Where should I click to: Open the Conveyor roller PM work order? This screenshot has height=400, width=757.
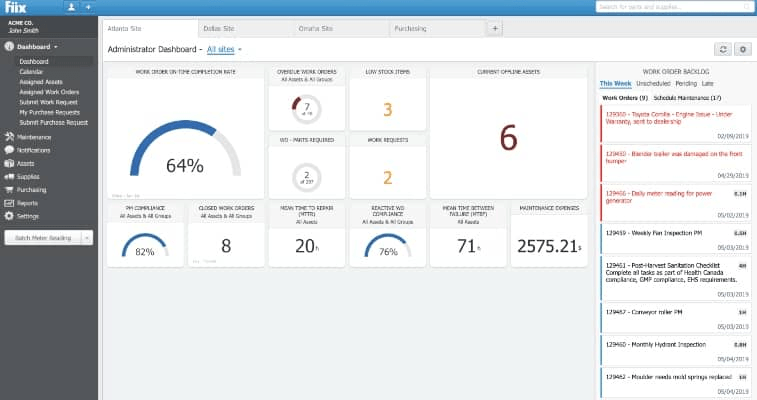tap(675, 318)
